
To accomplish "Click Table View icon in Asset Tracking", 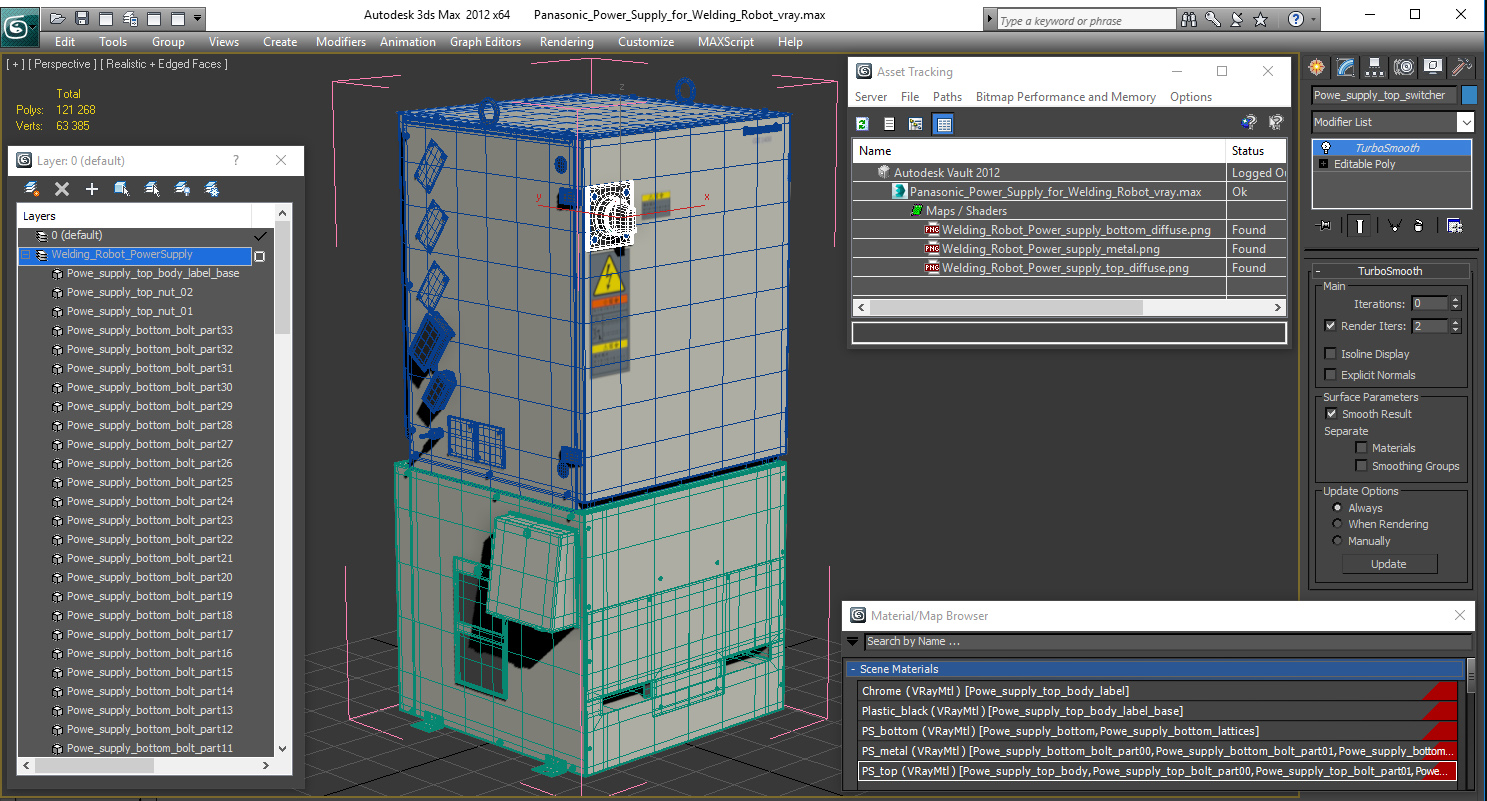I will [x=943, y=124].
